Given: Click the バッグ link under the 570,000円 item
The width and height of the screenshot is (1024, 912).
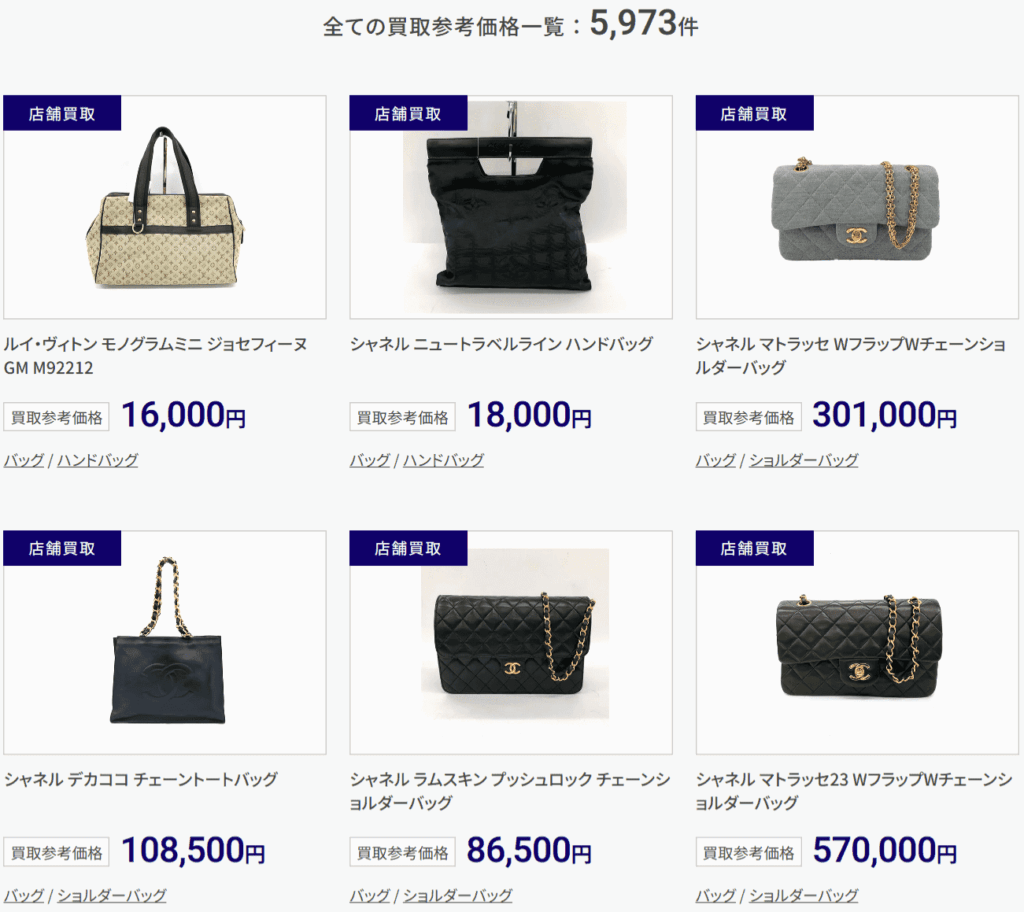Looking at the screenshot, I should point(716,895).
